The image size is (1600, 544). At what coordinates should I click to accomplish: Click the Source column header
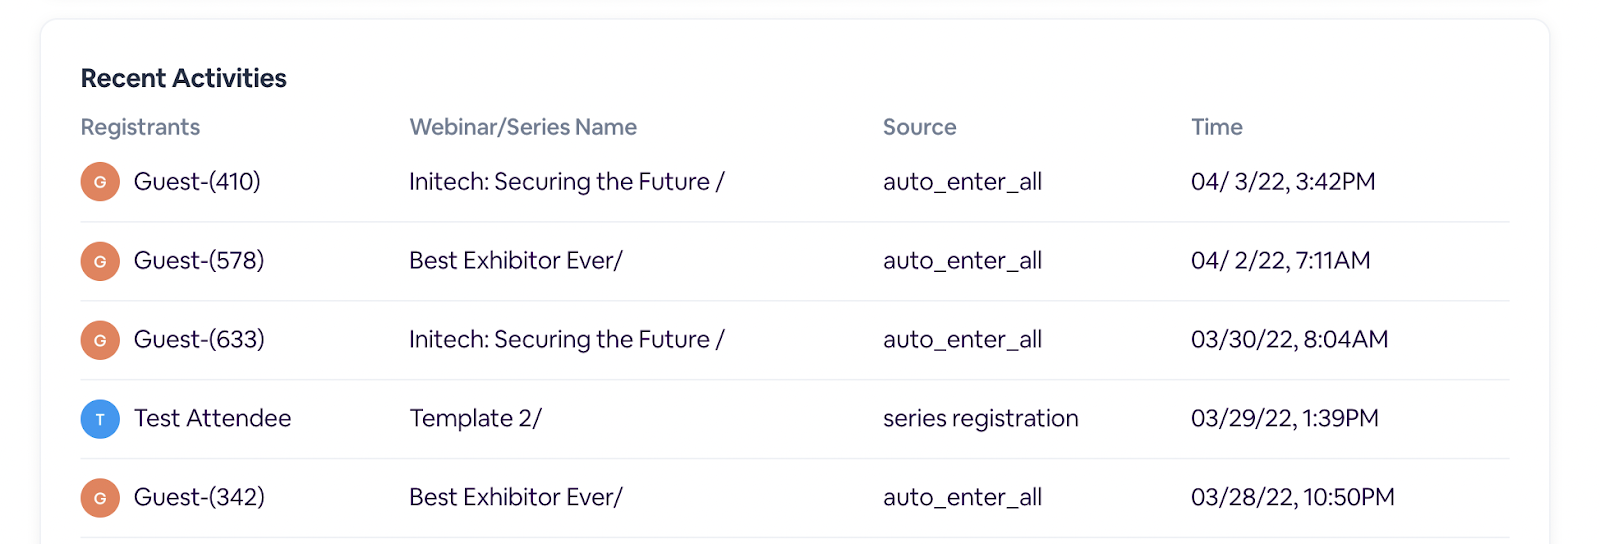(x=919, y=127)
